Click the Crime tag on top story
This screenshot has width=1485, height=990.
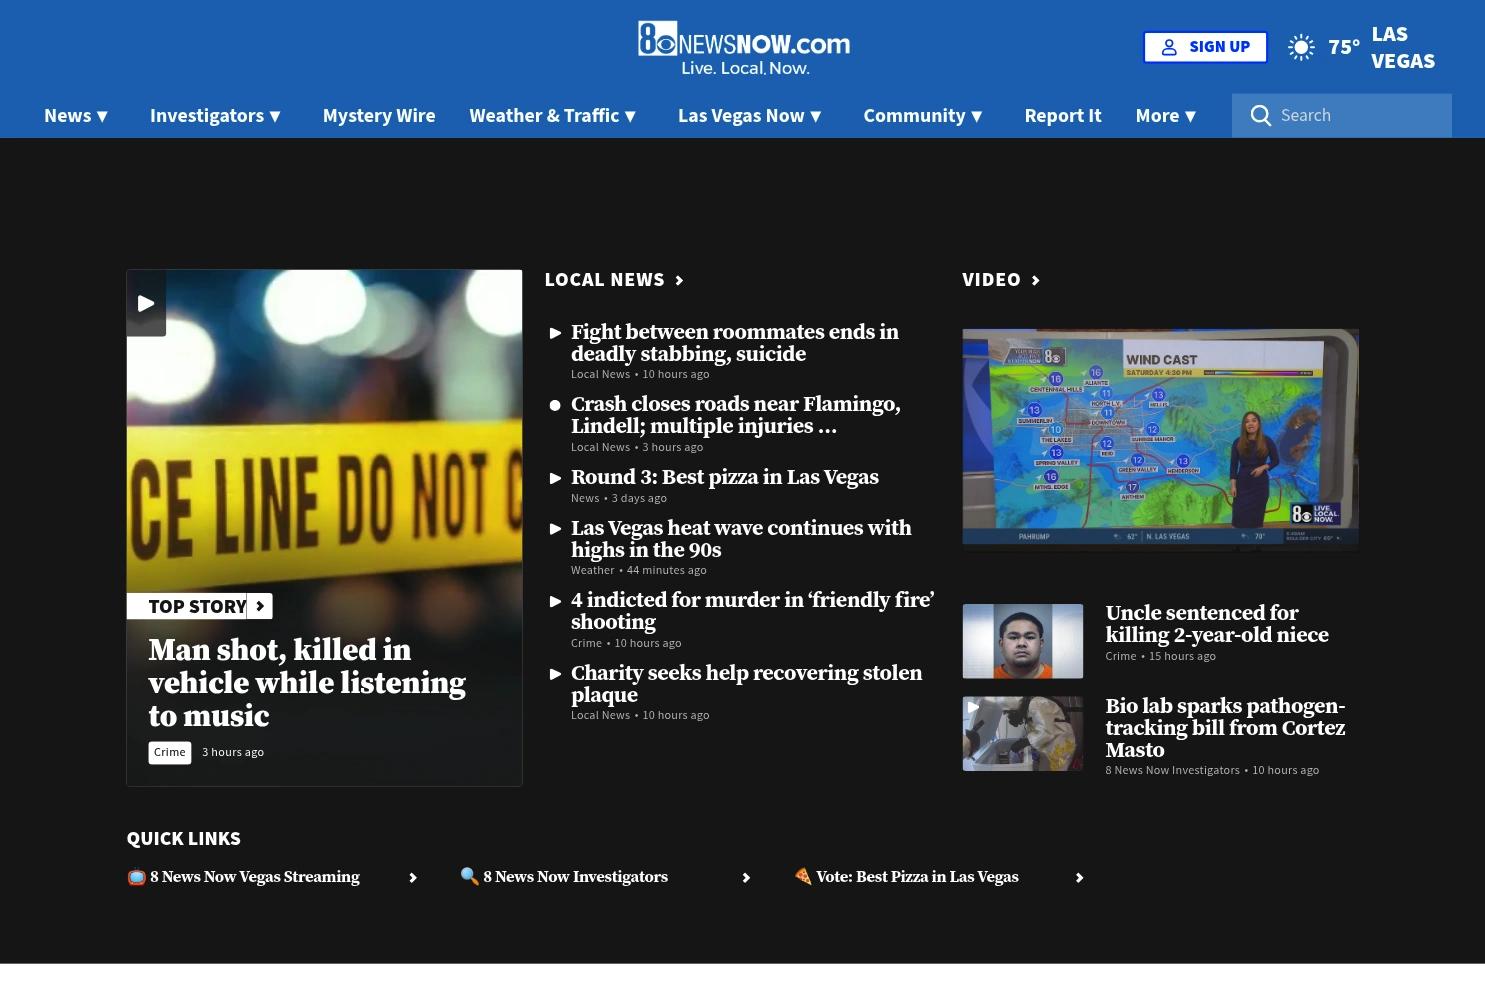pyautogui.click(x=170, y=753)
